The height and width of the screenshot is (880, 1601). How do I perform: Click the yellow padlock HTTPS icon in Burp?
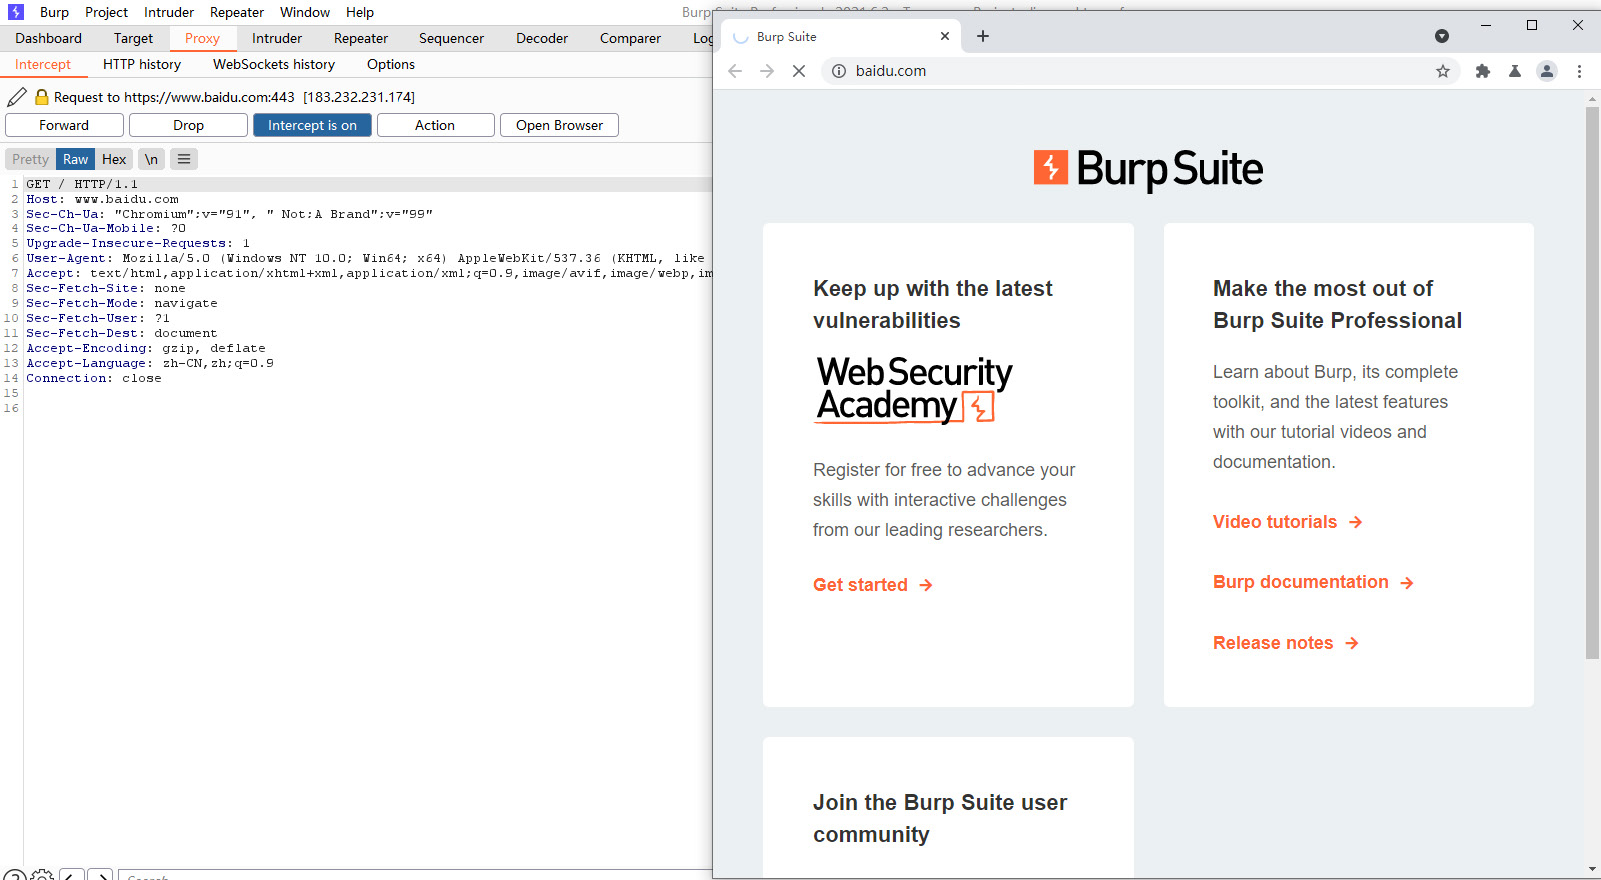(x=42, y=97)
